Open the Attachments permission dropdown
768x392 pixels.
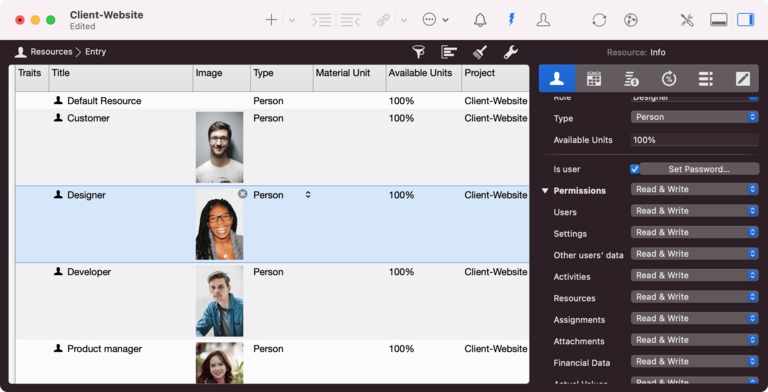tap(695, 340)
